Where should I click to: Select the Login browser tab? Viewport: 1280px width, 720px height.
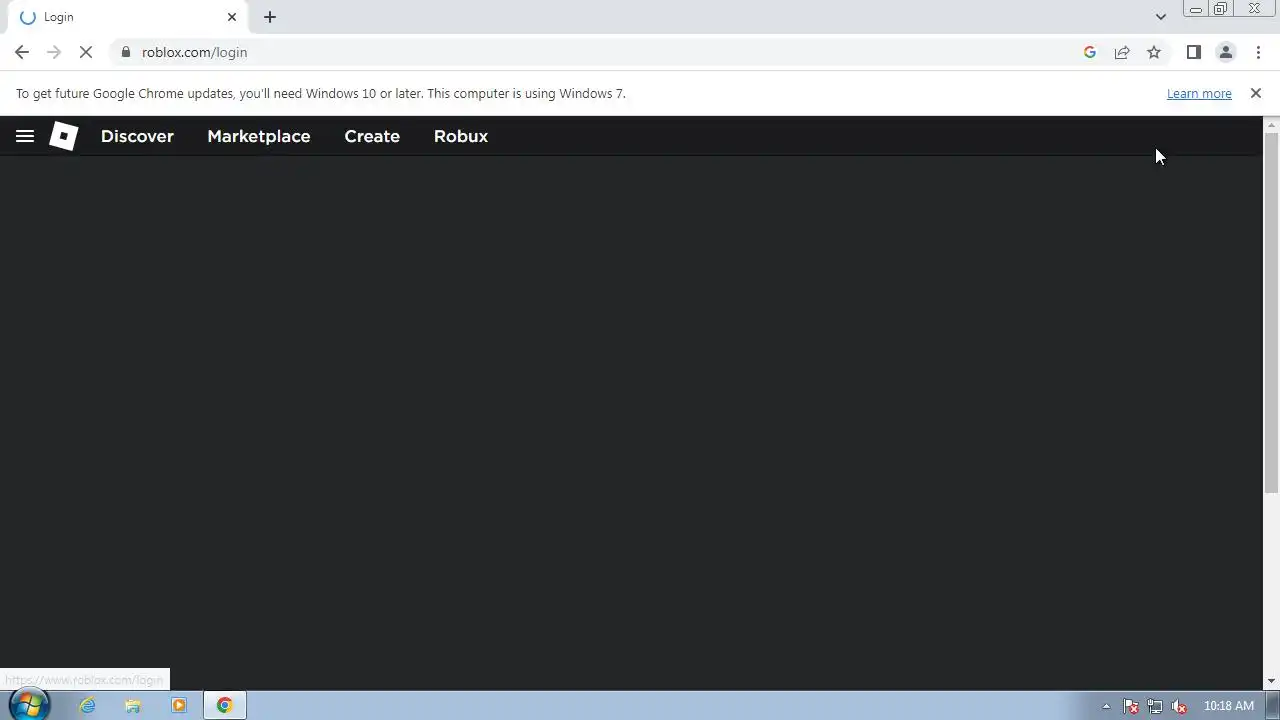click(x=128, y=17)
